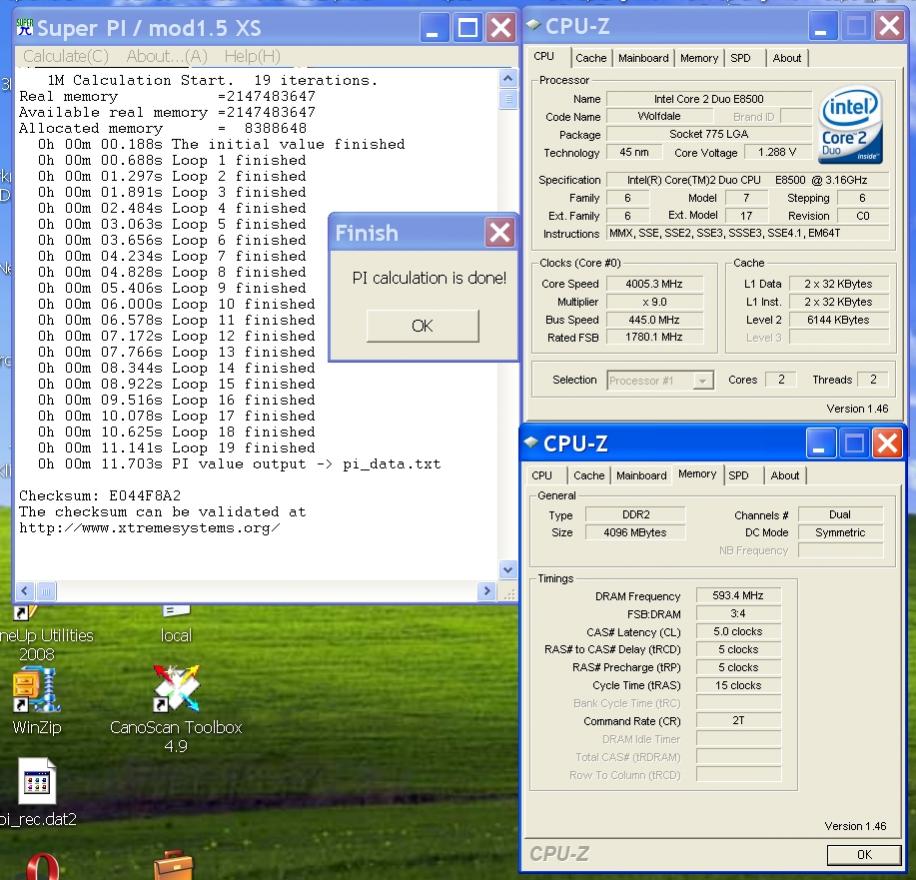Click Super PI vertical scrollbar up arrow

(508, 78)
